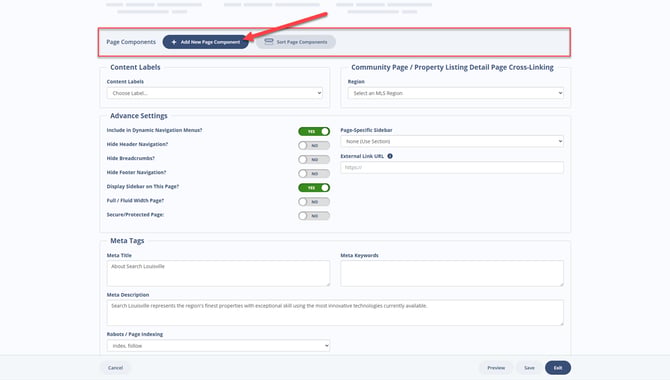
Task: Click the Meta Keywords text area
Action: (x=452, y=273)
